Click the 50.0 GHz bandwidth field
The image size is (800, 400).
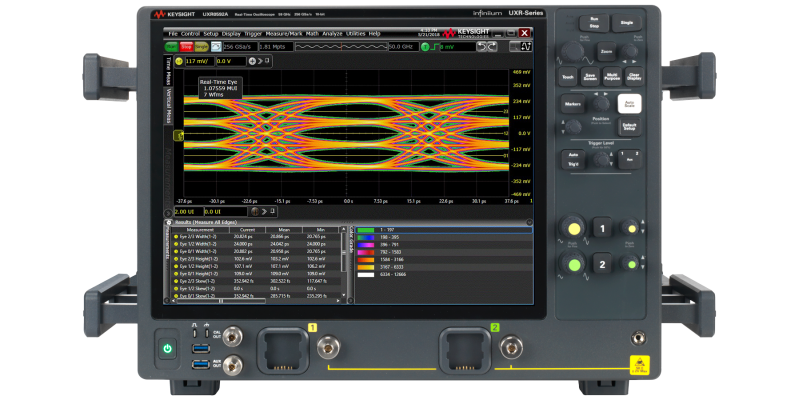click(403, 47)
